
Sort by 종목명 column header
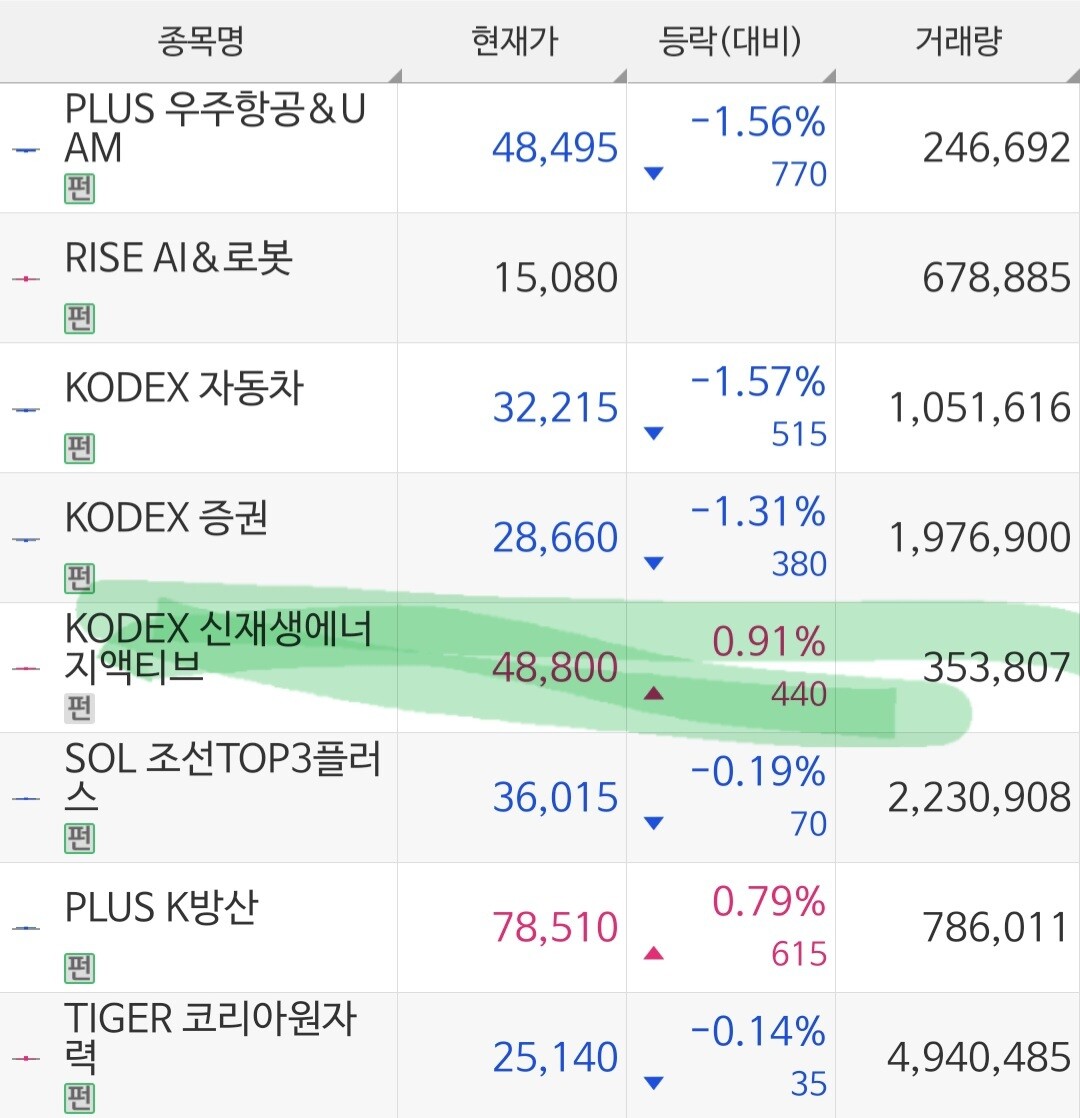pos(200,42)
